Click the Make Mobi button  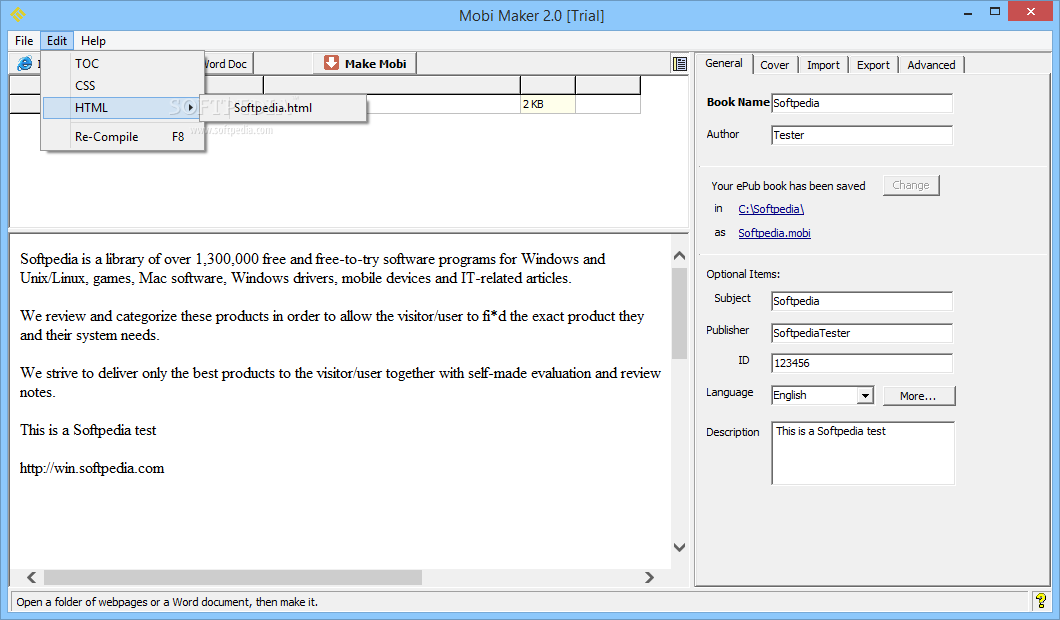click(365, 64)
